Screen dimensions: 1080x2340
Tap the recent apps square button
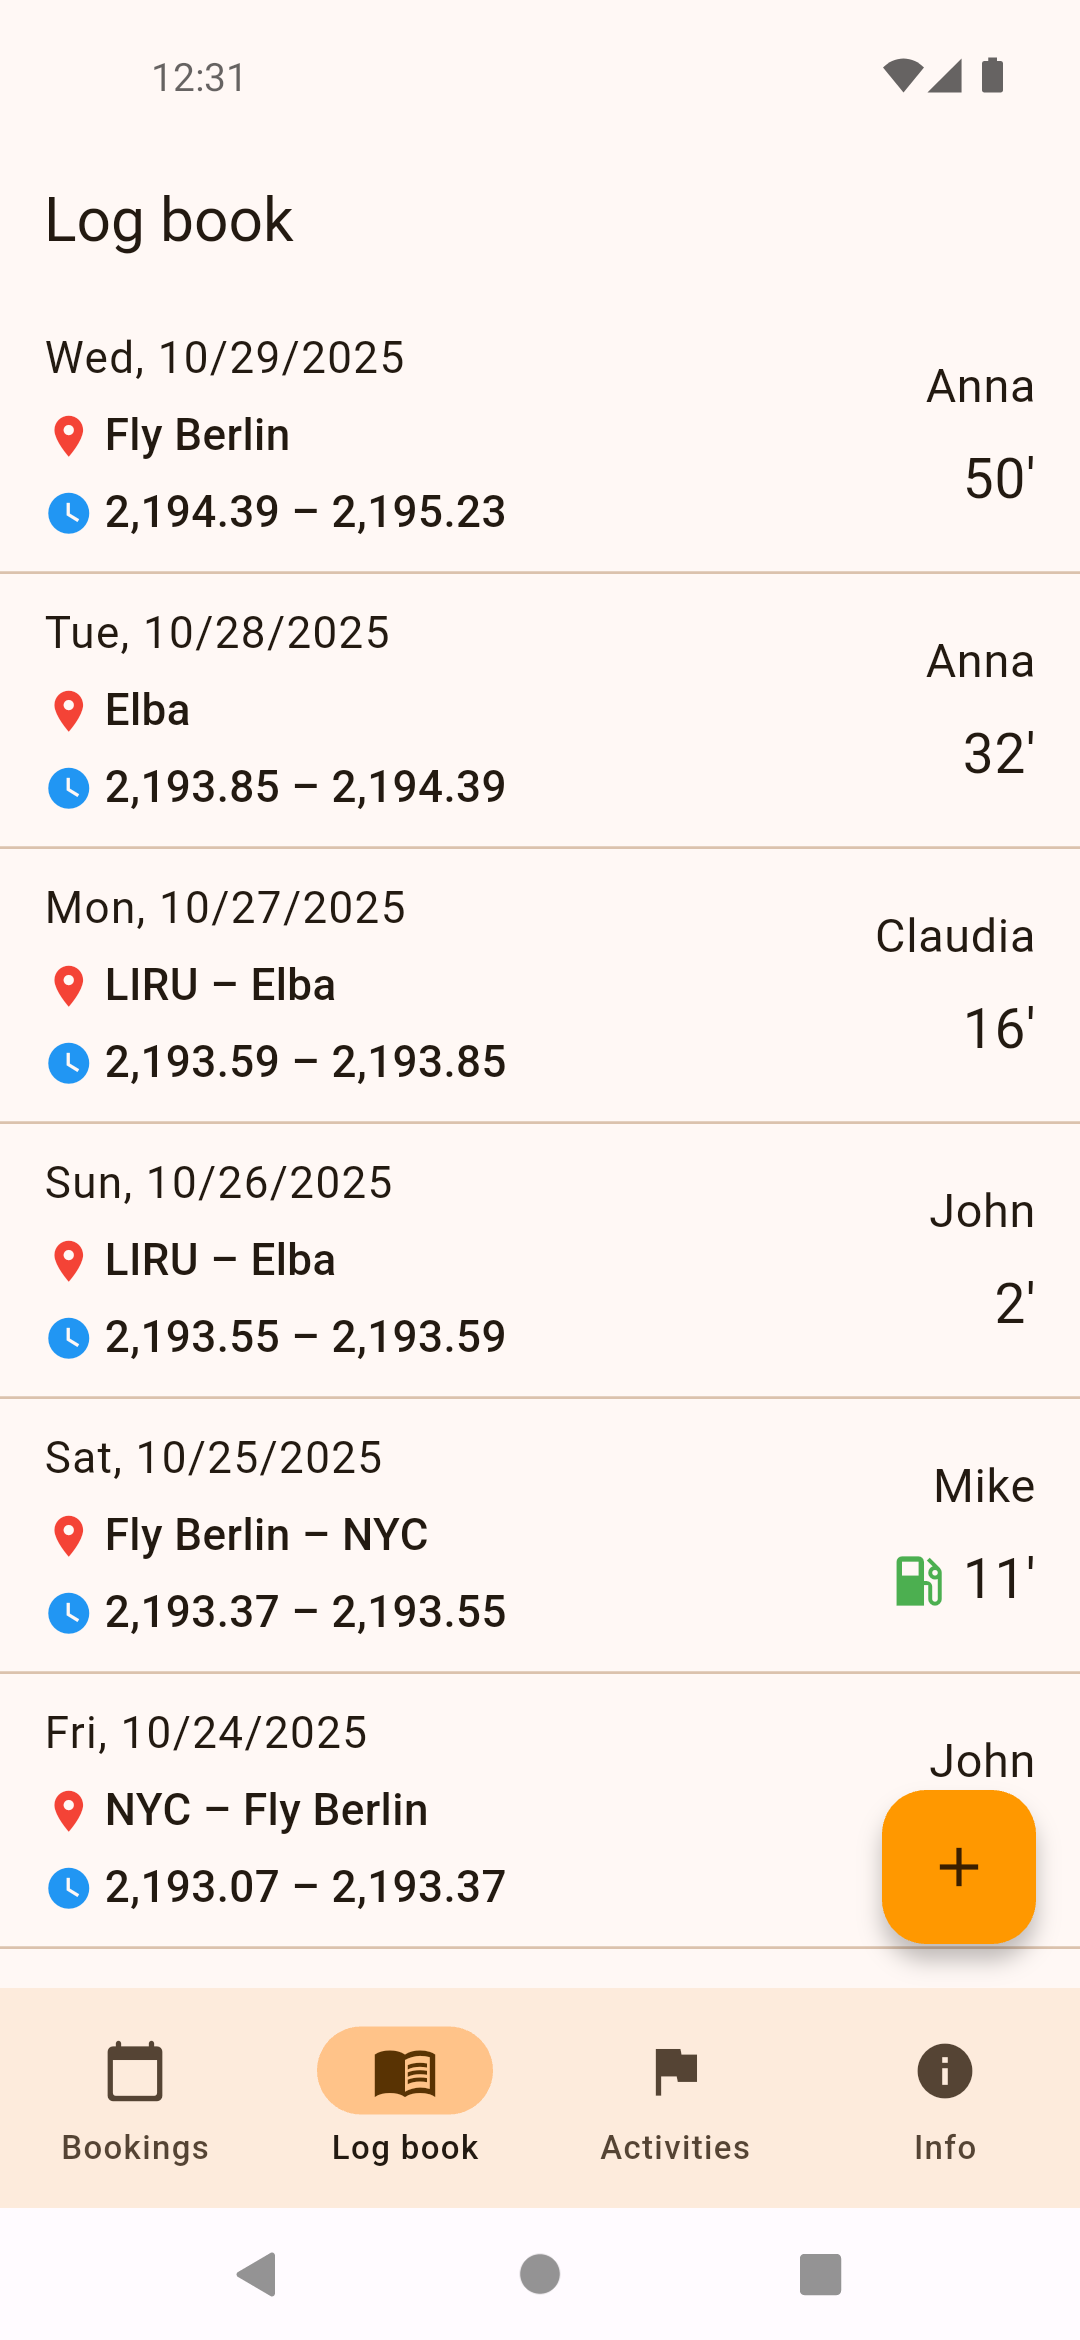[820, 2275]
